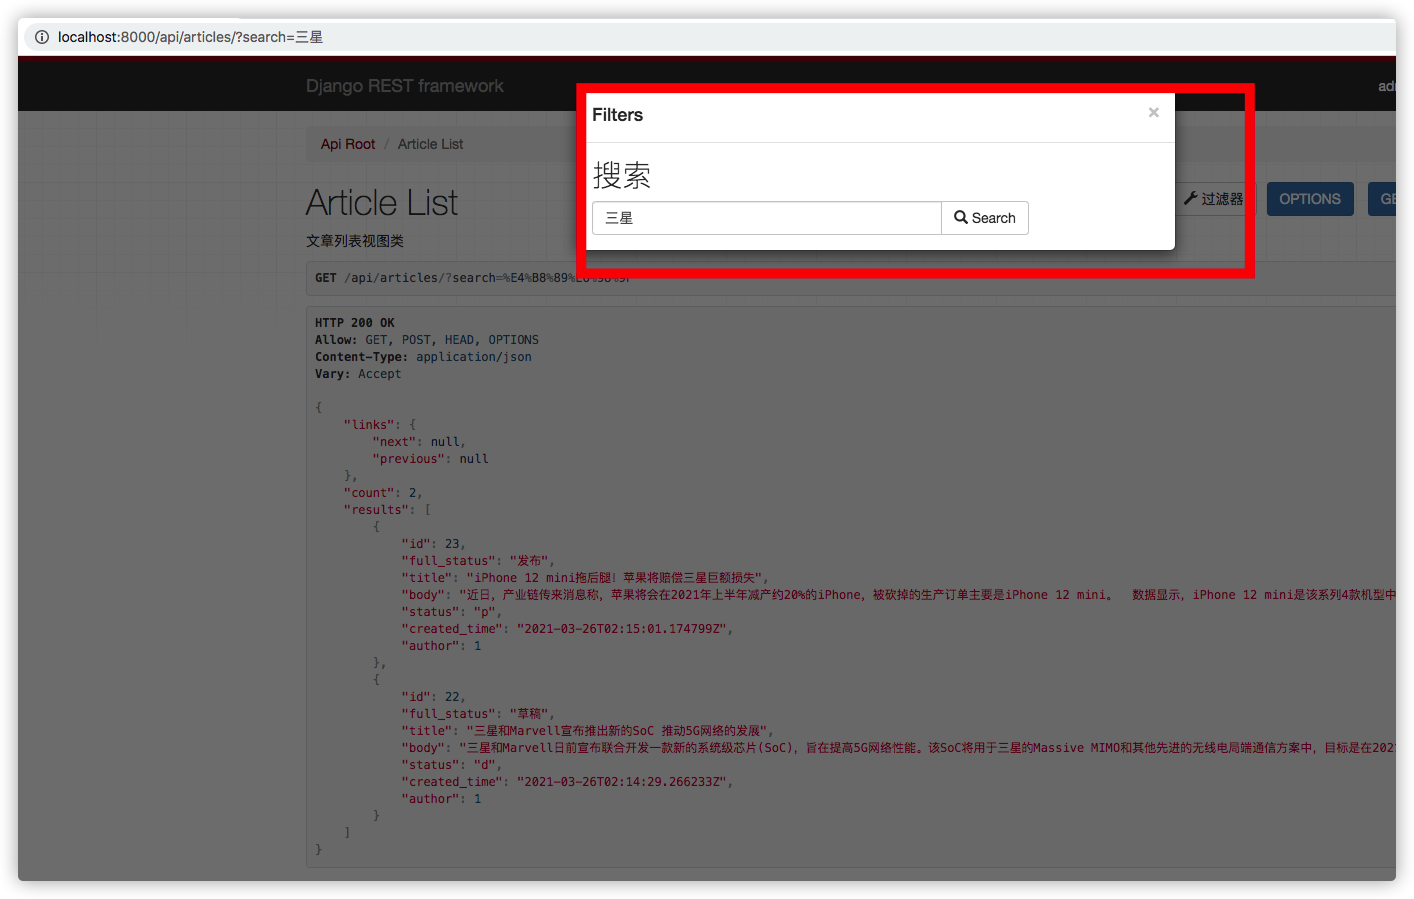The height and width of the screenshot is (899, 1414).
Task: Click the HTTP 200 OK response status
Action: (x=354, y=323)
